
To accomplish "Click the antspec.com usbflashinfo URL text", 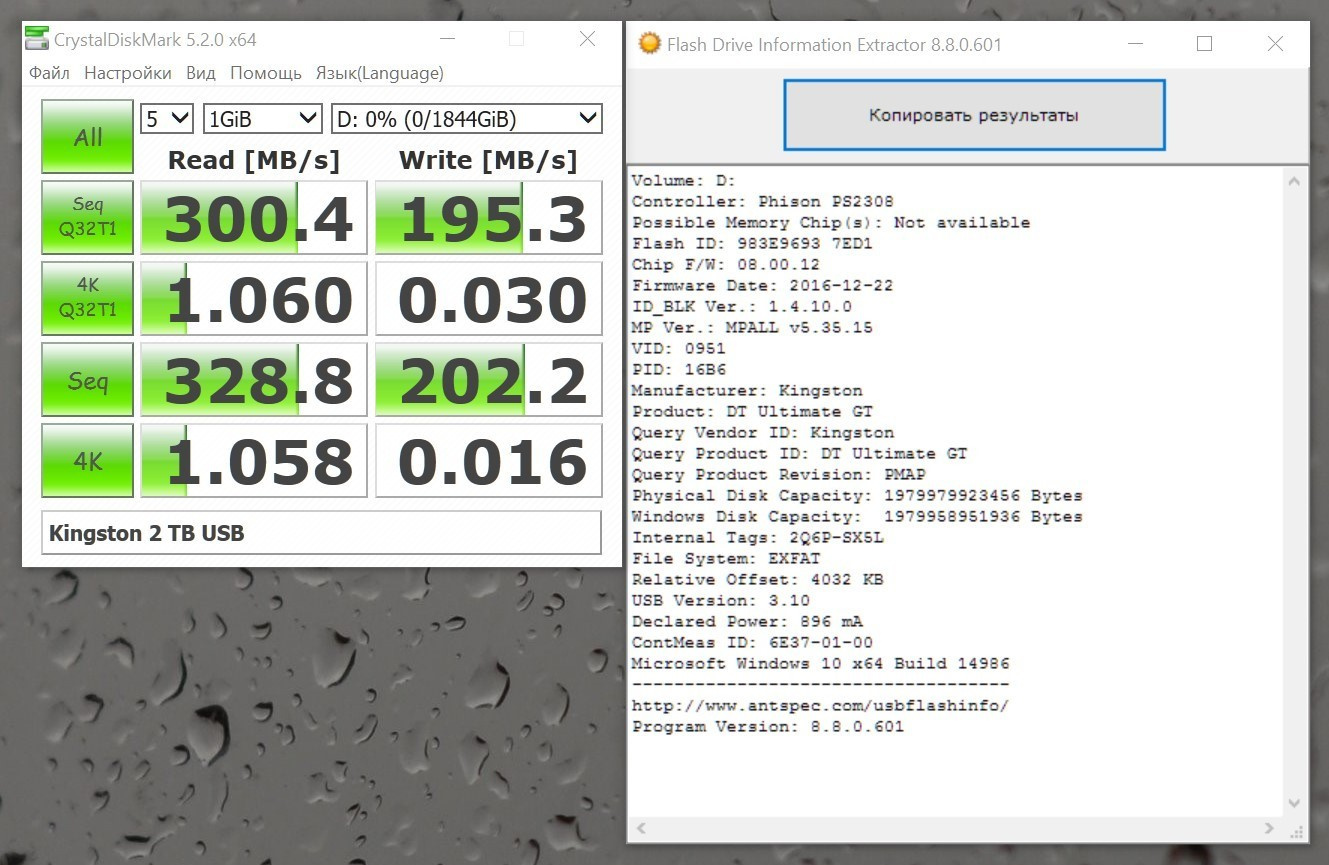I will pyautogui.click(x=821, y=706).
